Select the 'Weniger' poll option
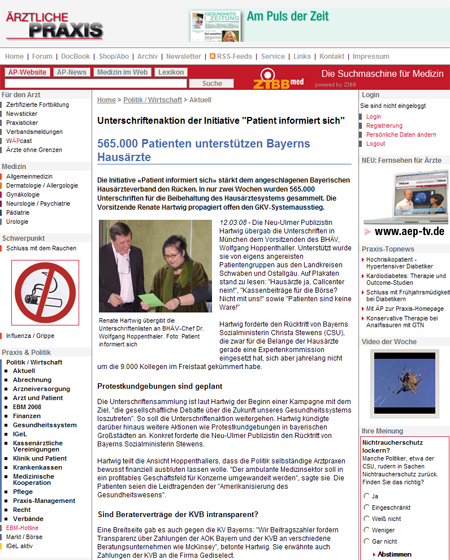The image size is (450, 560). point(366,530)
